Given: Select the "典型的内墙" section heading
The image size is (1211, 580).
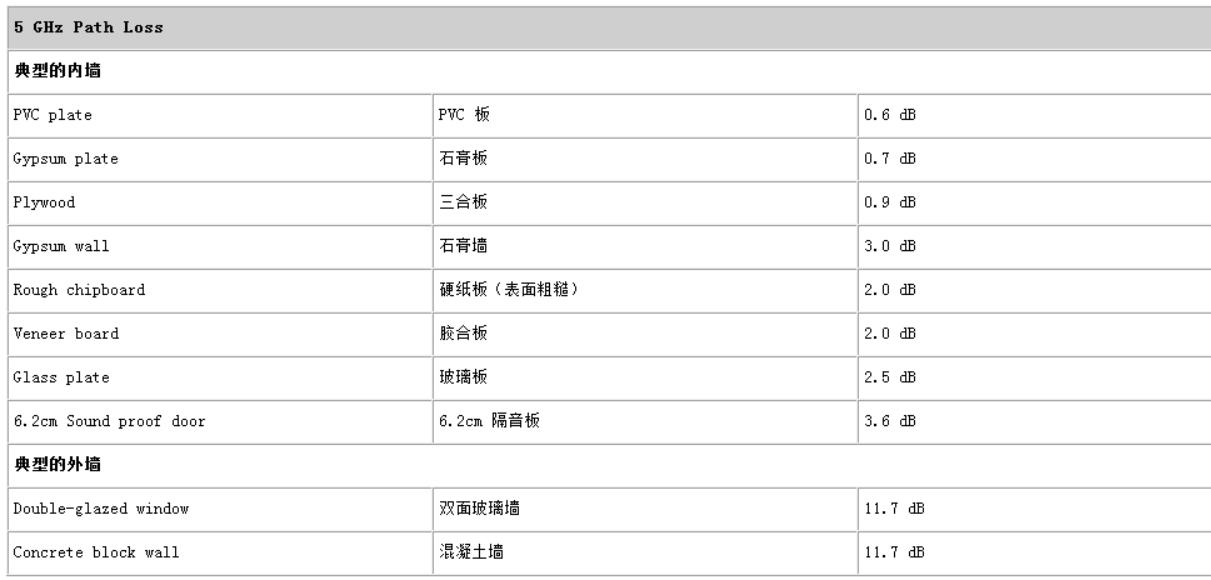Looking at the screenshot, I should (47, 72).
